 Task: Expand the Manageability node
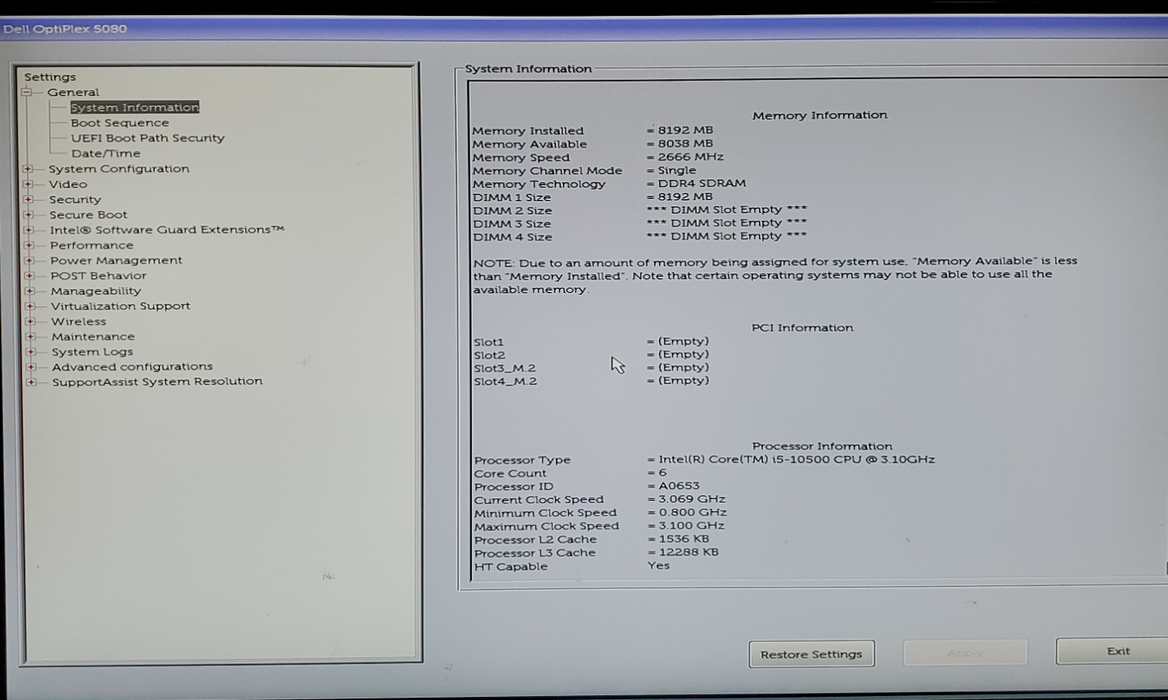30,291
